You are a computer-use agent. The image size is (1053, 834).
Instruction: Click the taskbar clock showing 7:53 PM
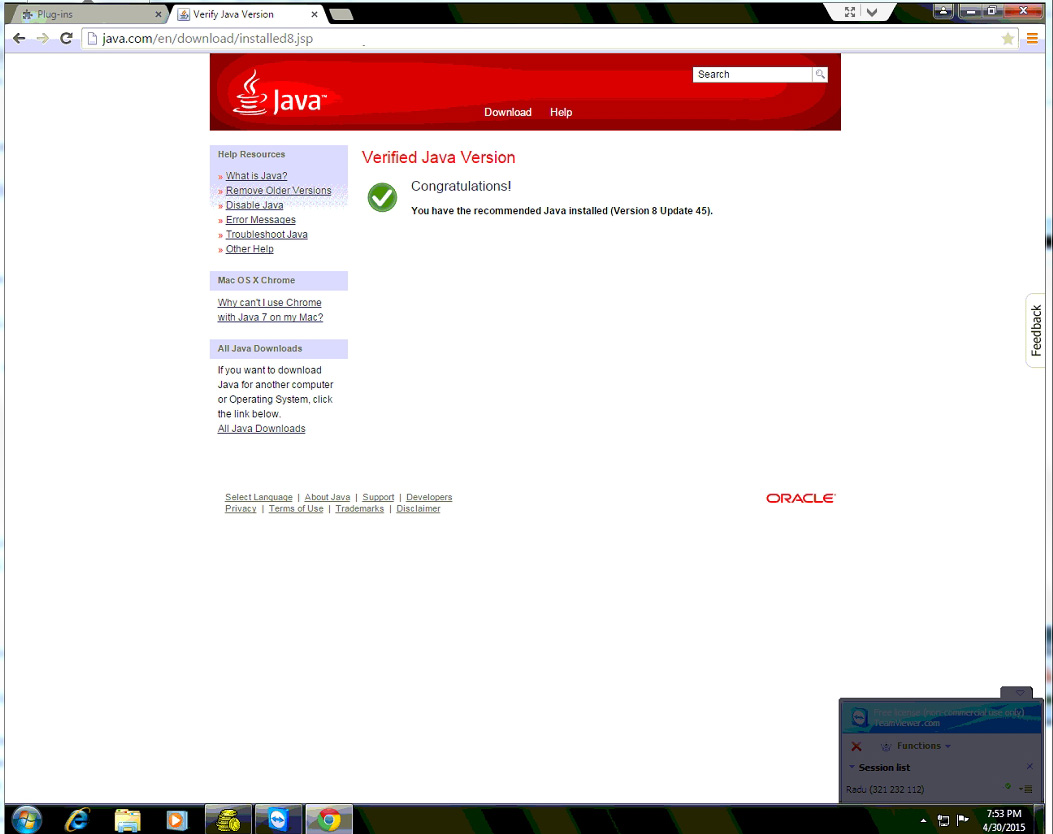point(1004,820)
